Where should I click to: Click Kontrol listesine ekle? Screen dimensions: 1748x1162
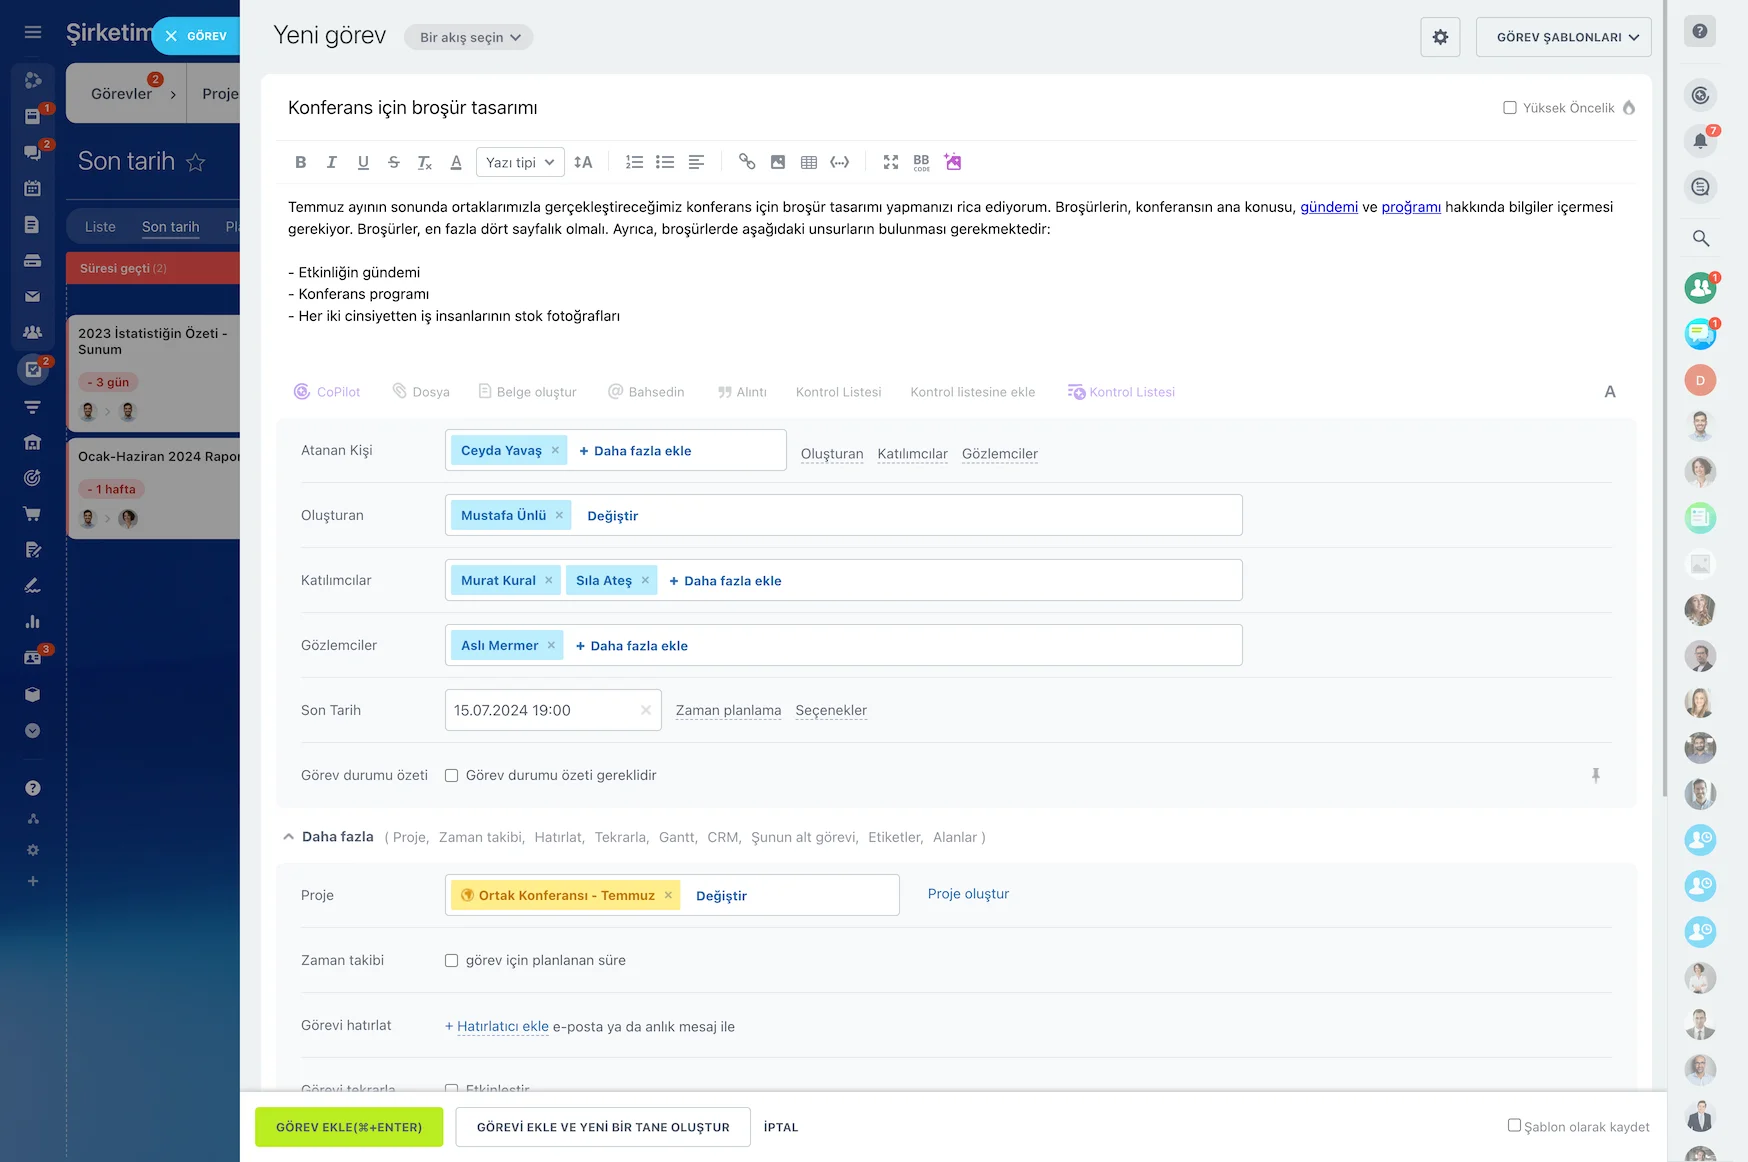[973, 392]
